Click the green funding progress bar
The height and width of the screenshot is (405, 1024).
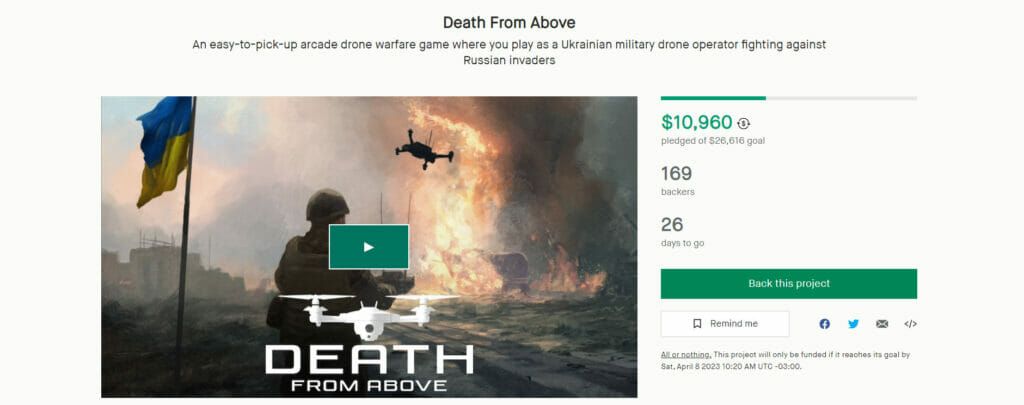click(x=713, y=98)
